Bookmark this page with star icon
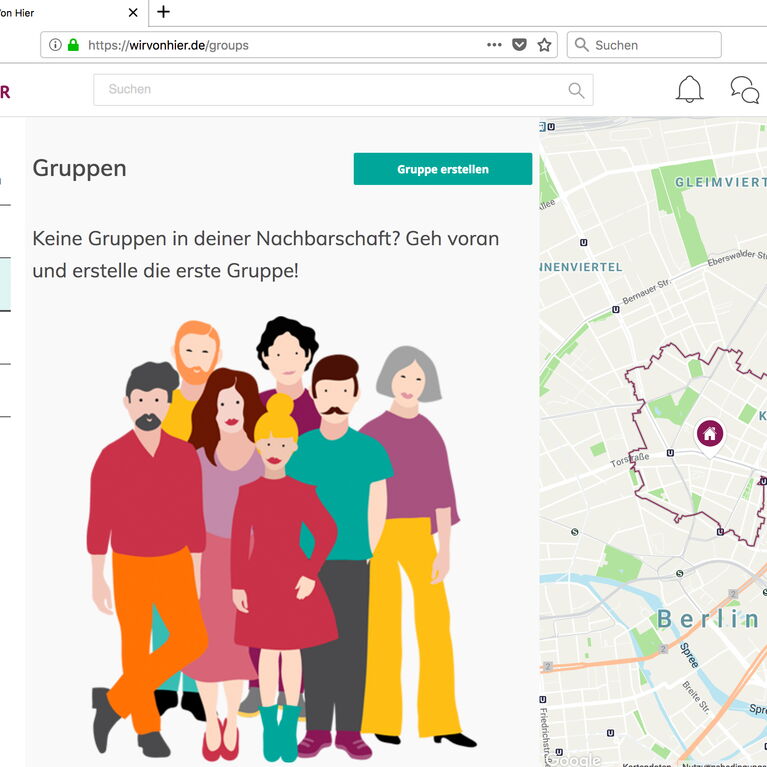Screen dimensions: 767x767 [x=544, y=45]
